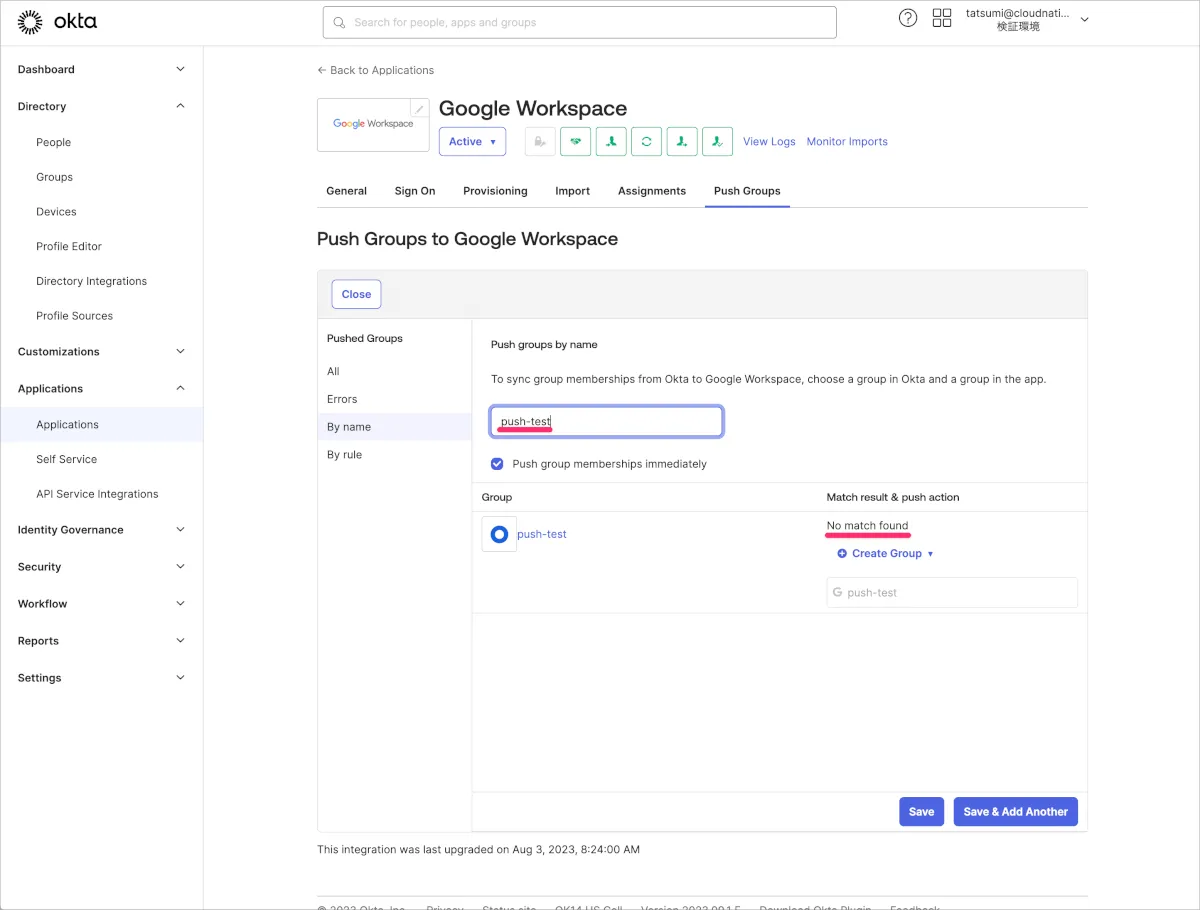Open the apps grid icon in header
Screen dimensions: 1200x910
(x=941, y=18)
